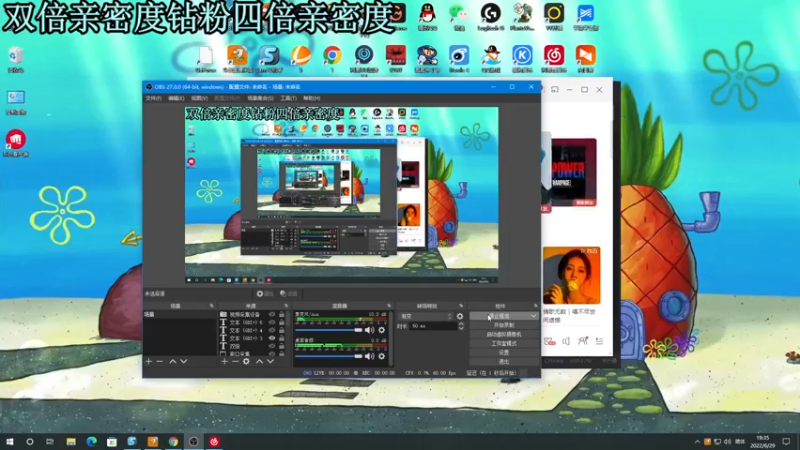Open the OBS 编辑(E) menu

[176, 98]
